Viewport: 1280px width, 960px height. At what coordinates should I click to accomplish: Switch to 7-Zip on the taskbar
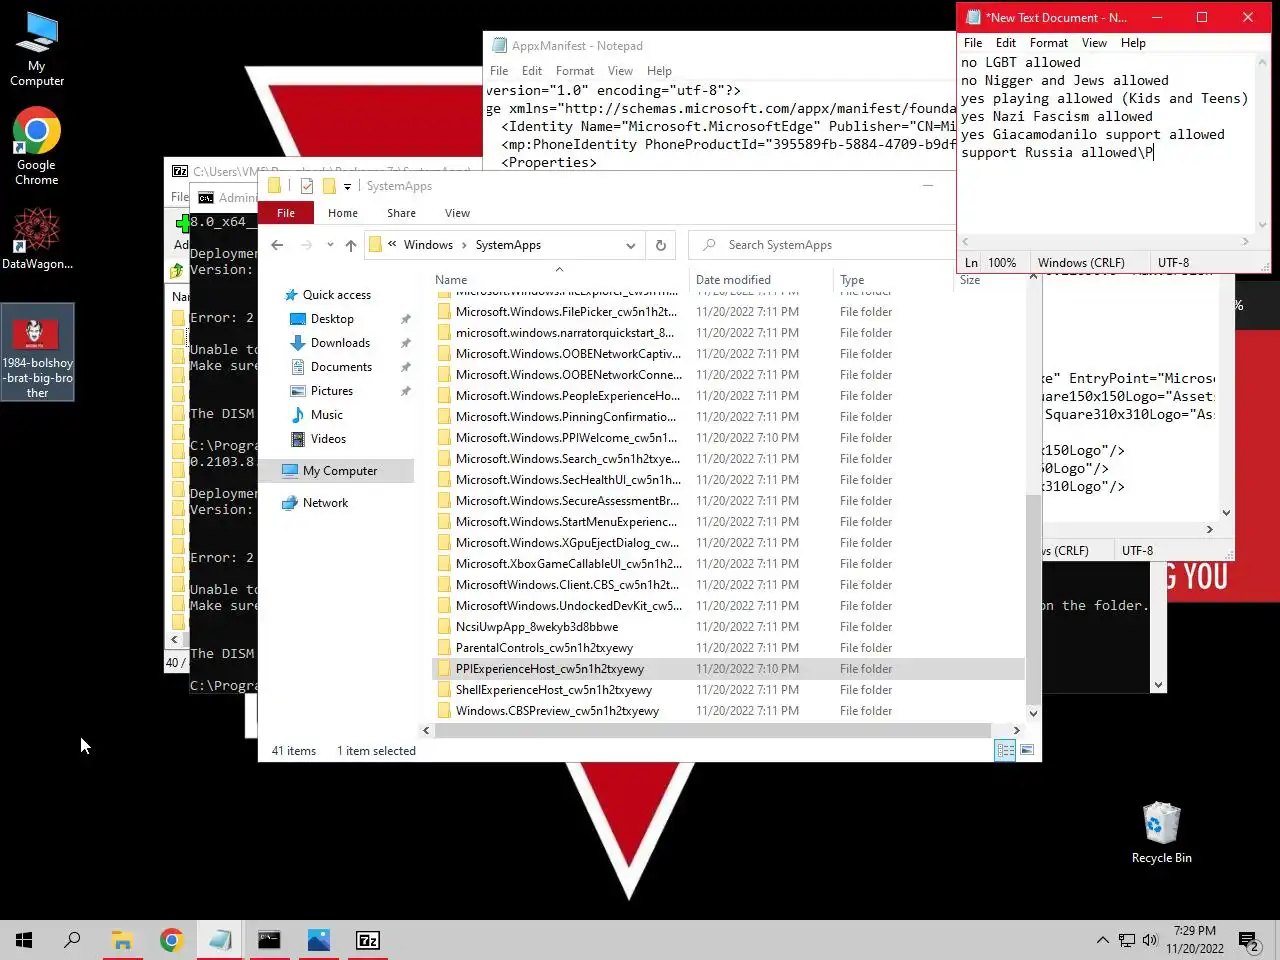click(367, 940)
